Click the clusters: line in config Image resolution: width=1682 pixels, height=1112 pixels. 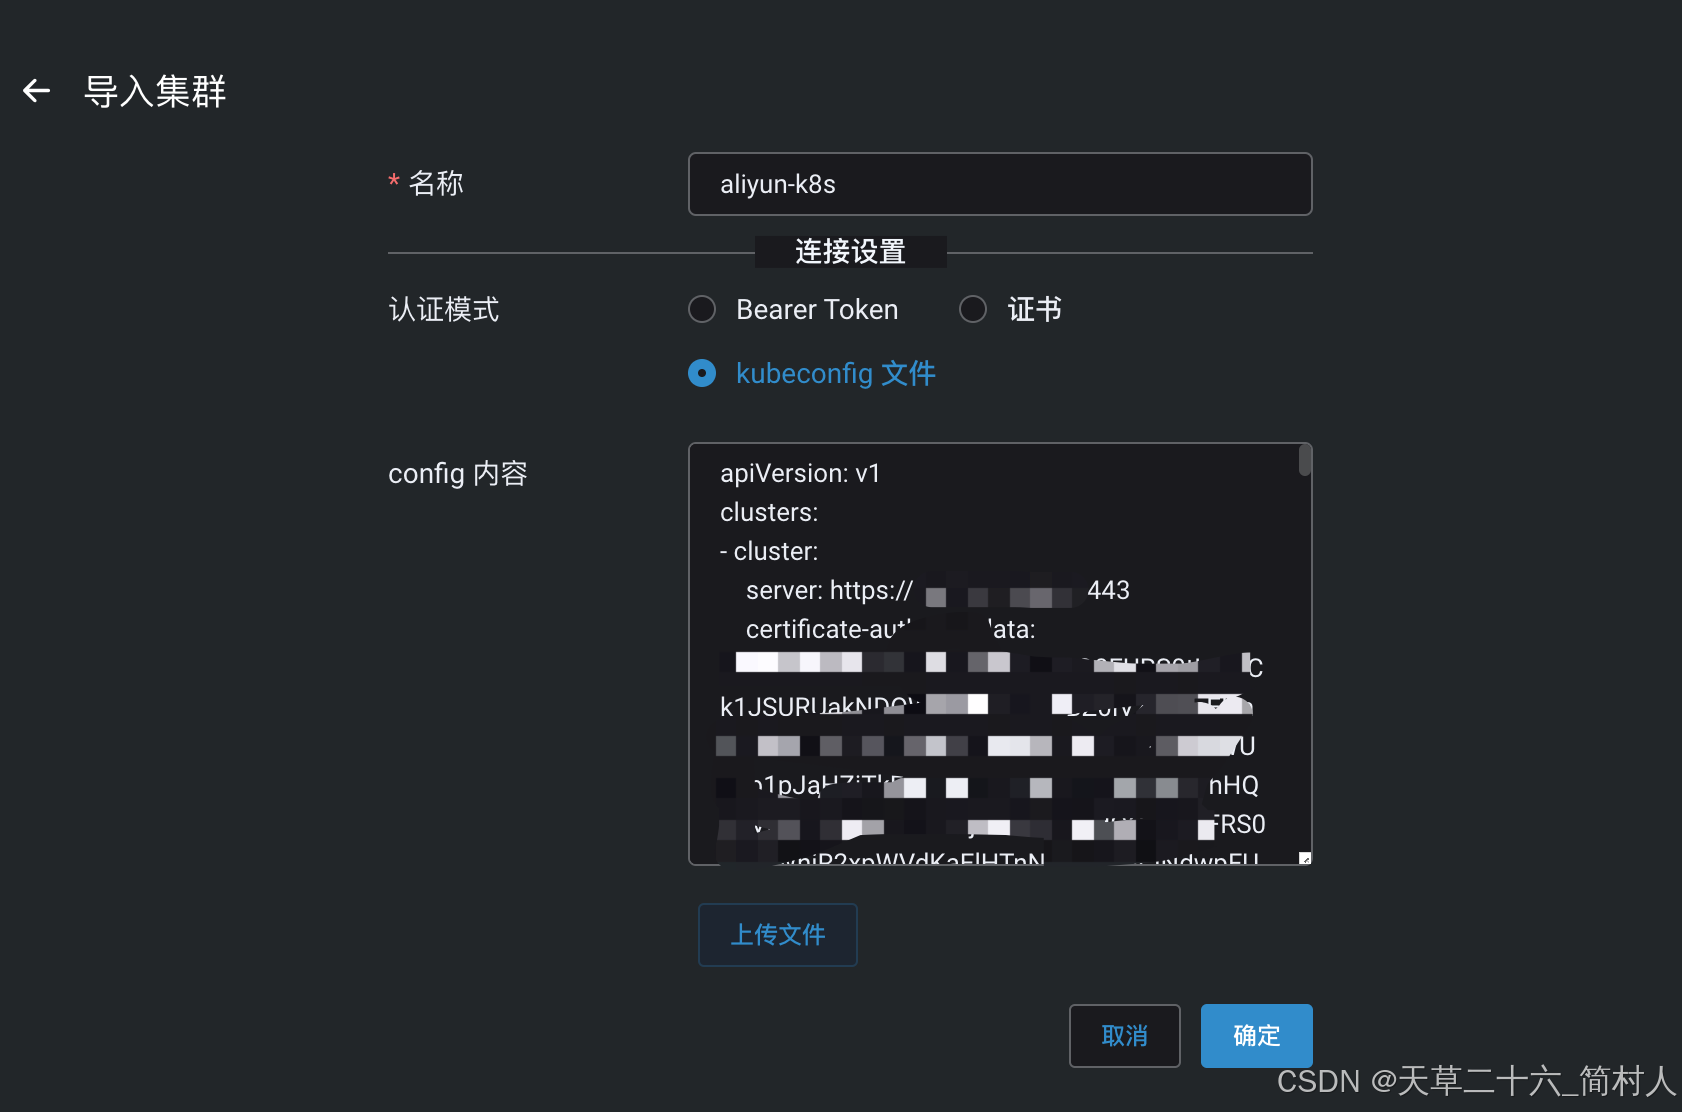pos(769,512)
